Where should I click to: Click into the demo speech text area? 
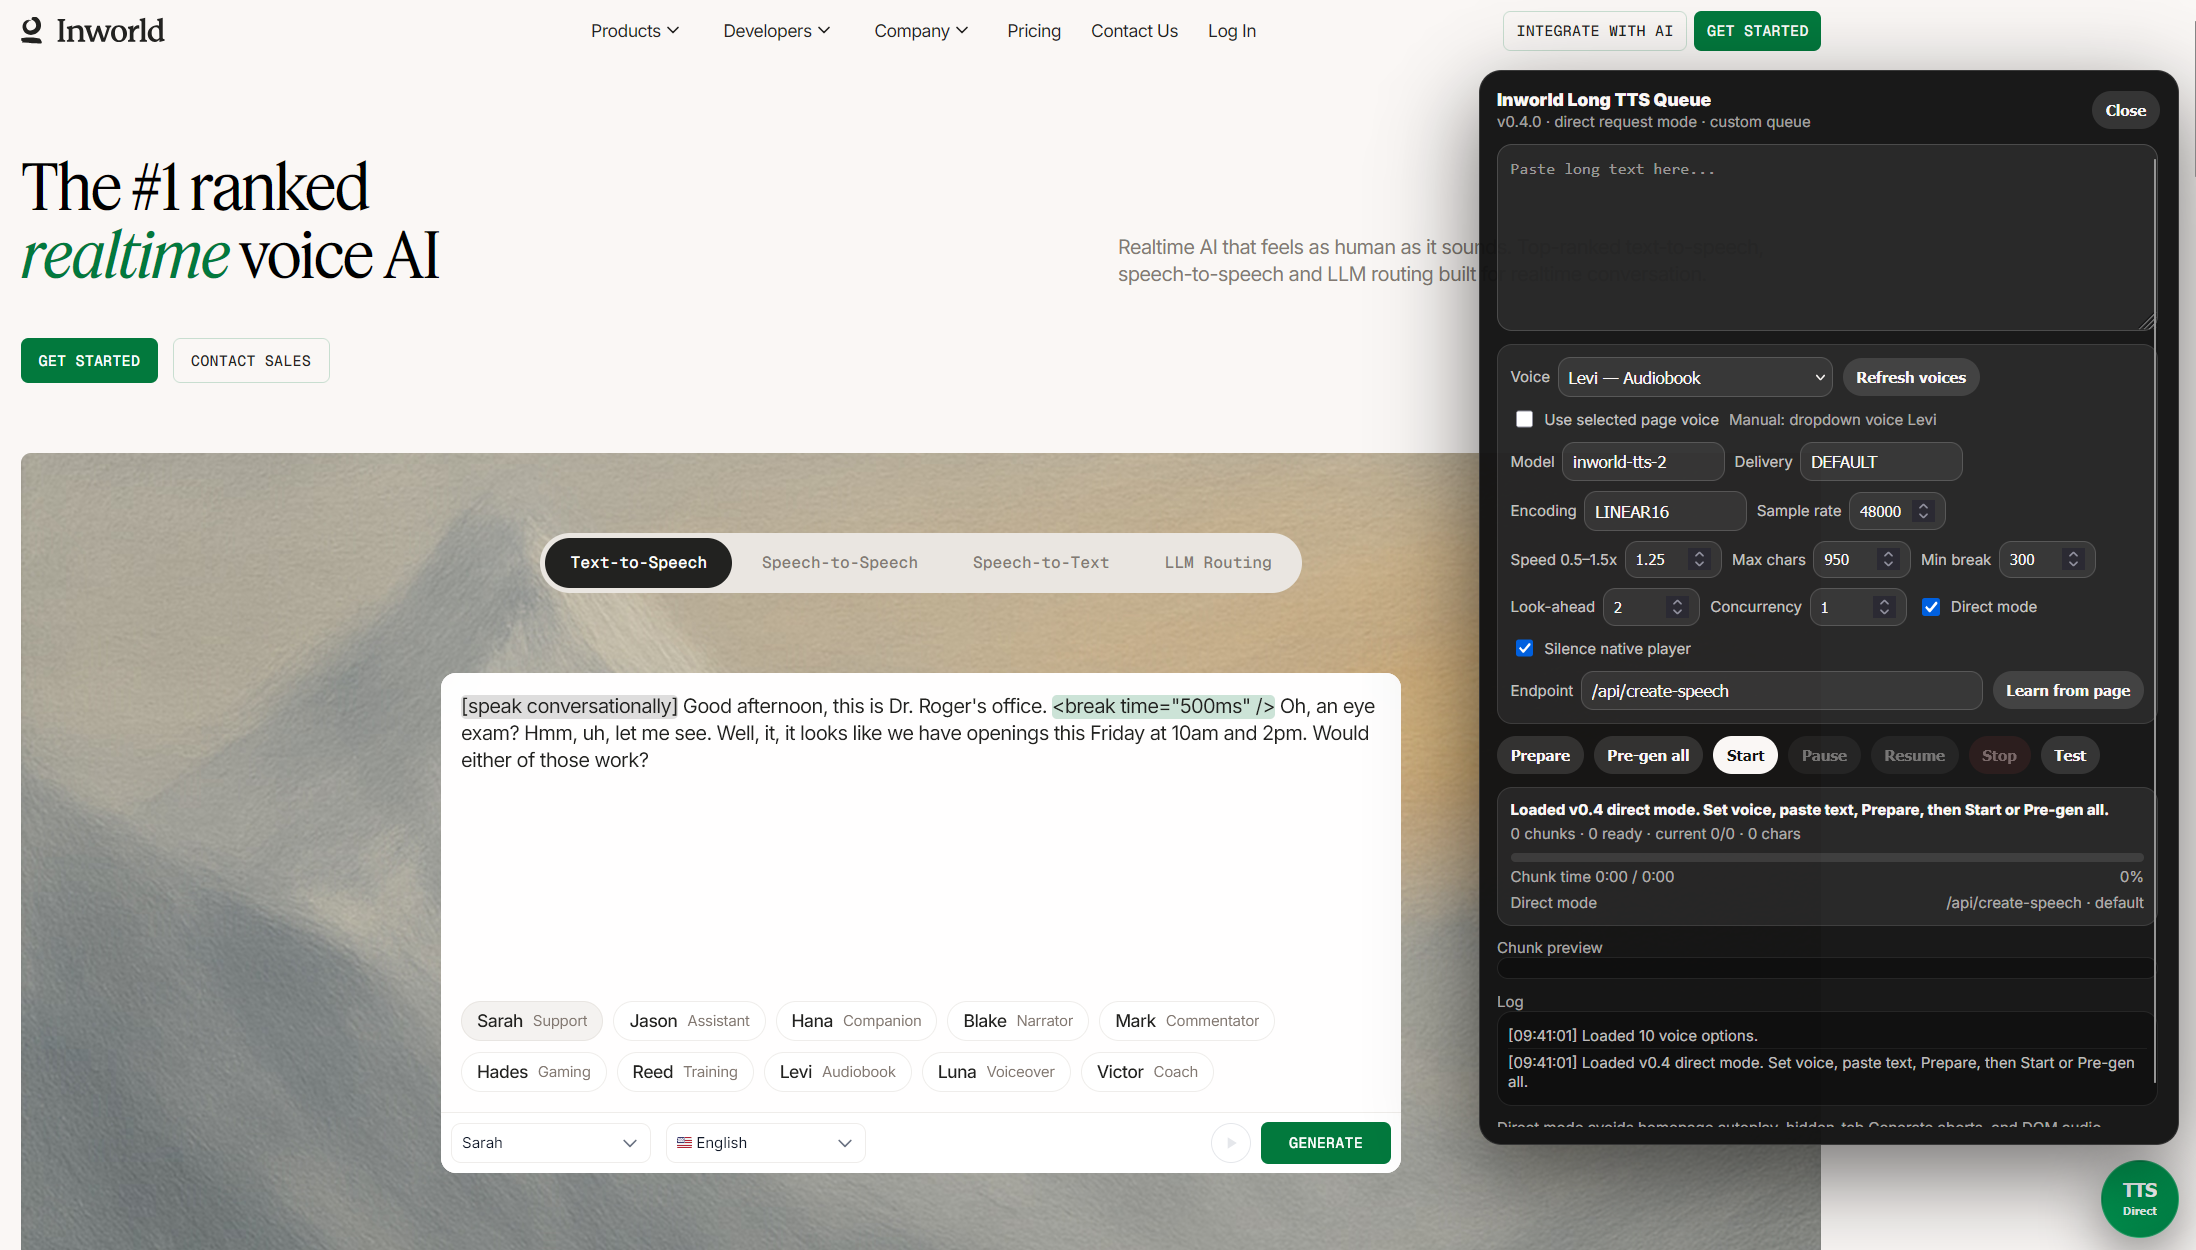[920, 835]
